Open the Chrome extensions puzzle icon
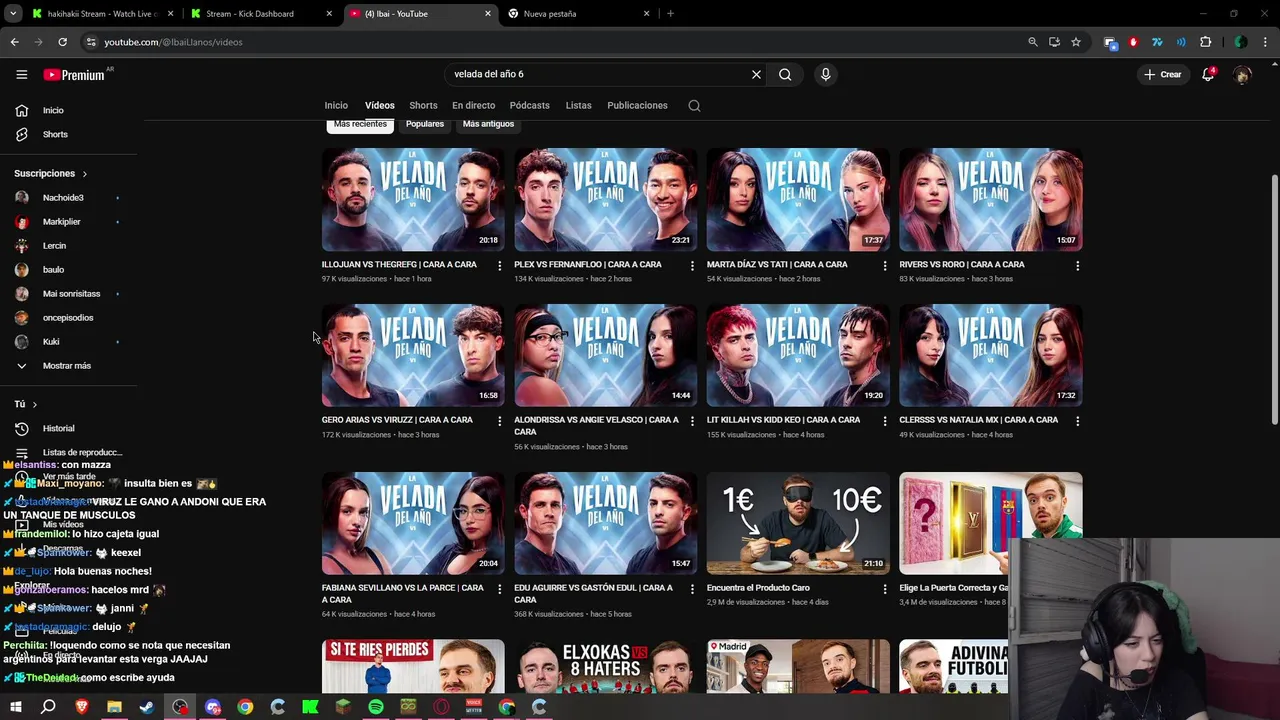1280x720 pixels. (1205, 42)
